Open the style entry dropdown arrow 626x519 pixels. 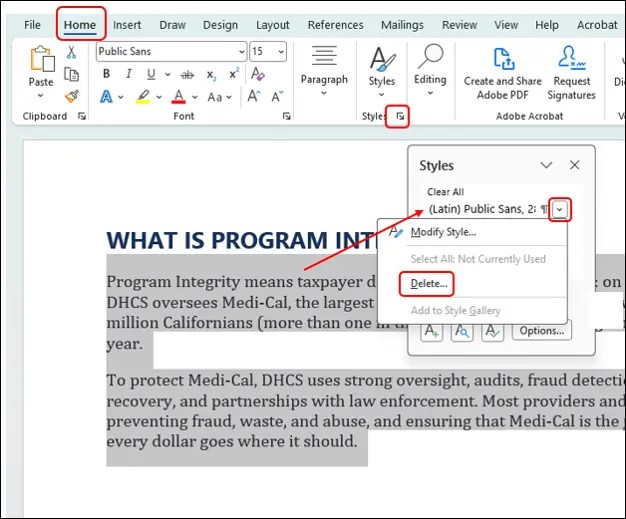(560, 209)
